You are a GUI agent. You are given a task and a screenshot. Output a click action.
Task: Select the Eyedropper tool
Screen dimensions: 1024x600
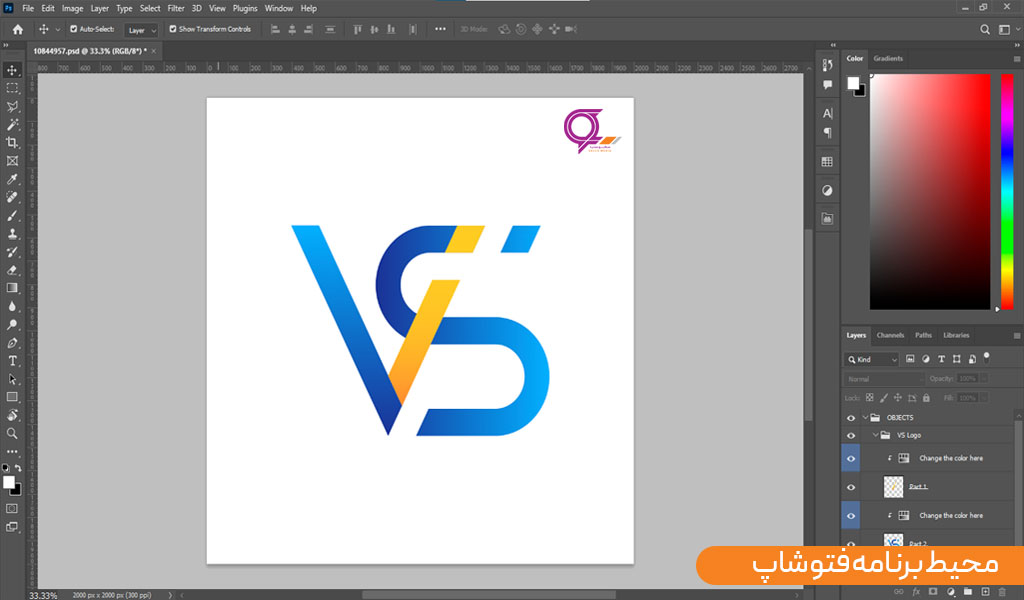click(12, 179)
